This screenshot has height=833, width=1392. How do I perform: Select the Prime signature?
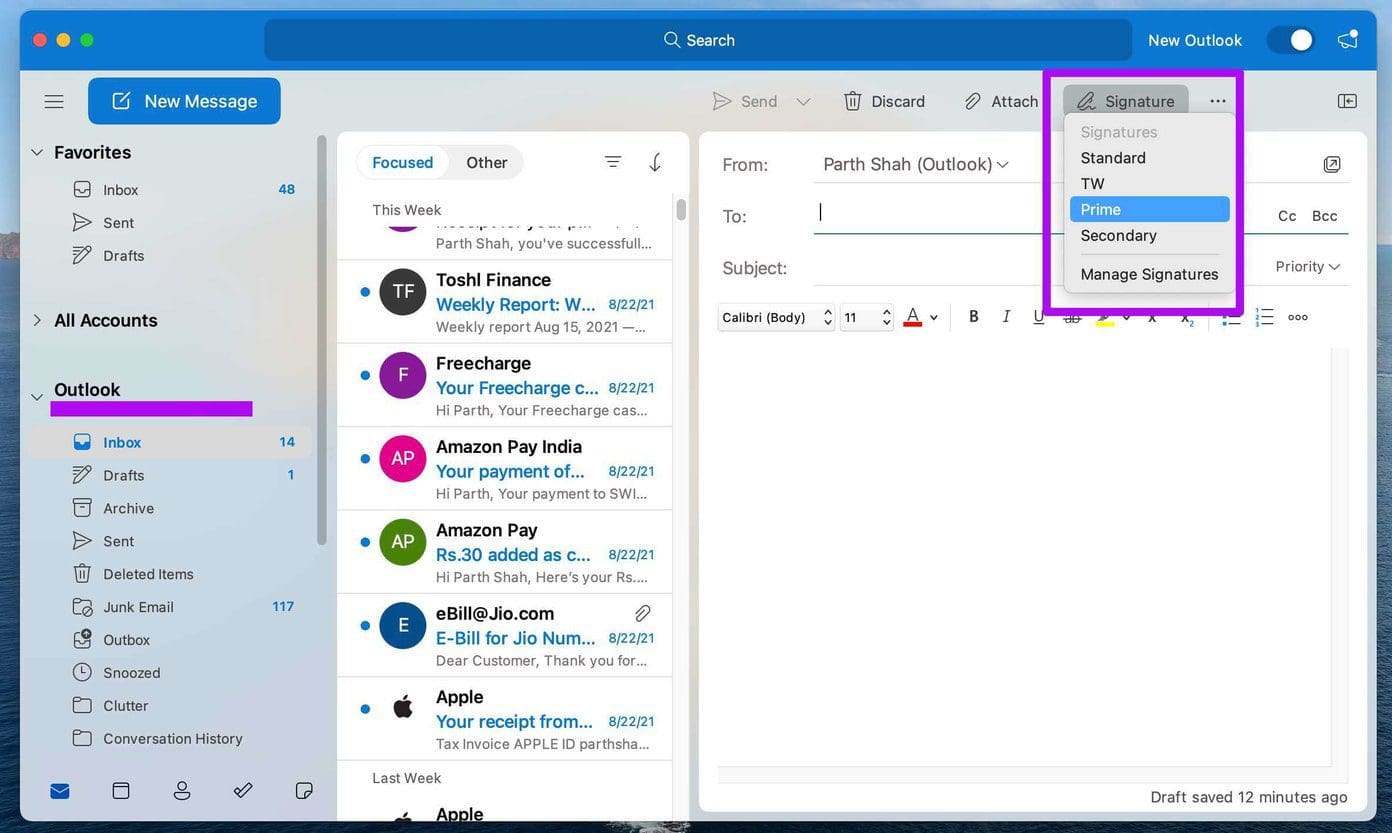tap(1149, 209)
